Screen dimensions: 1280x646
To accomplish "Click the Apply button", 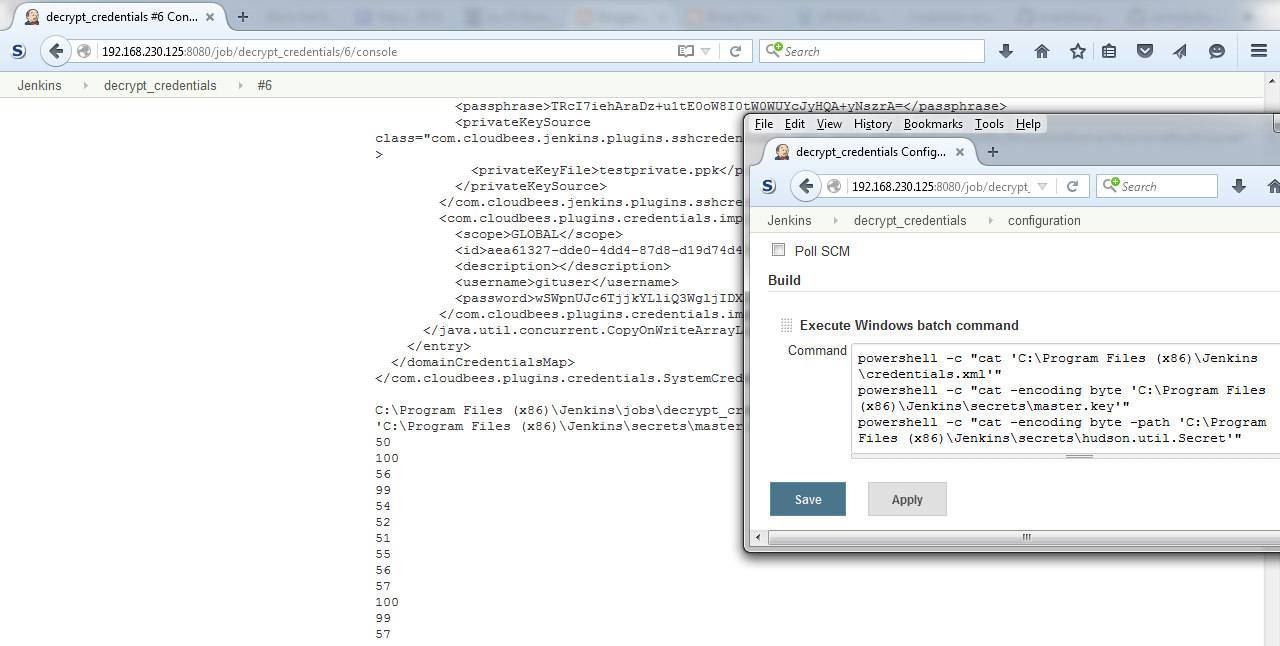I will tap(906, 499).
